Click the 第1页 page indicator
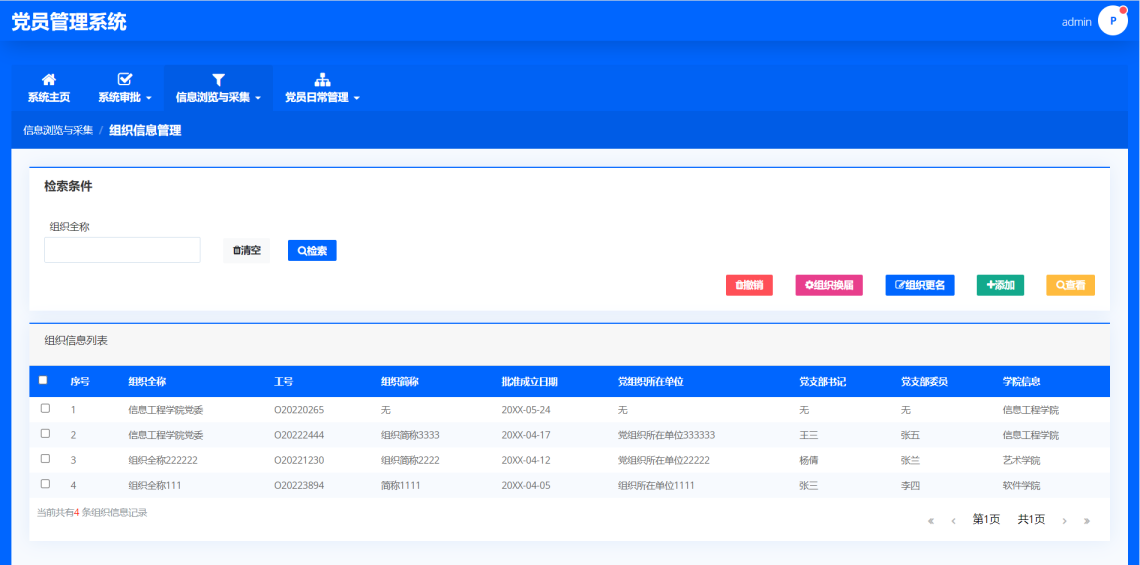 coord(987,519)
